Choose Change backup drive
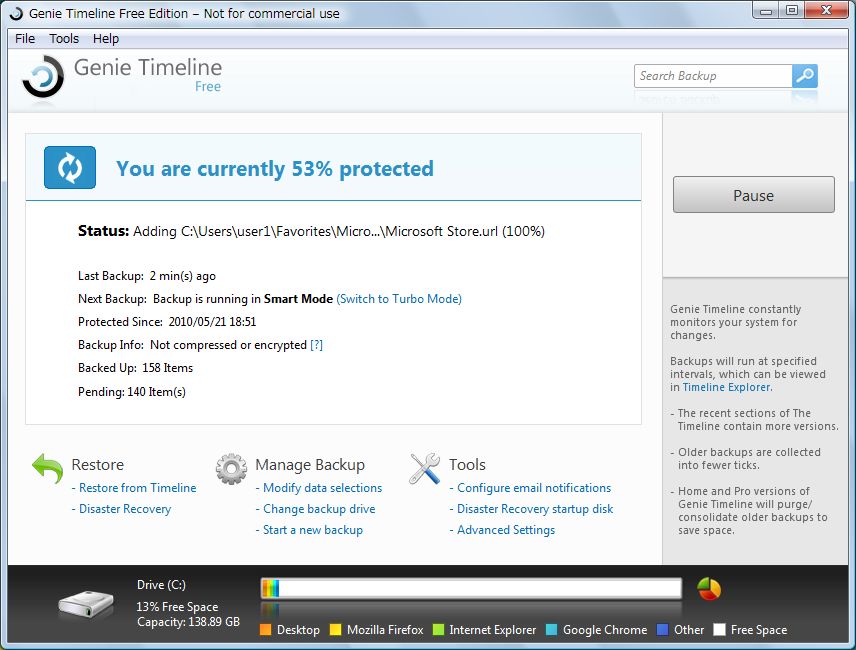The image size is (856, 650). click(x=319, y=509)
